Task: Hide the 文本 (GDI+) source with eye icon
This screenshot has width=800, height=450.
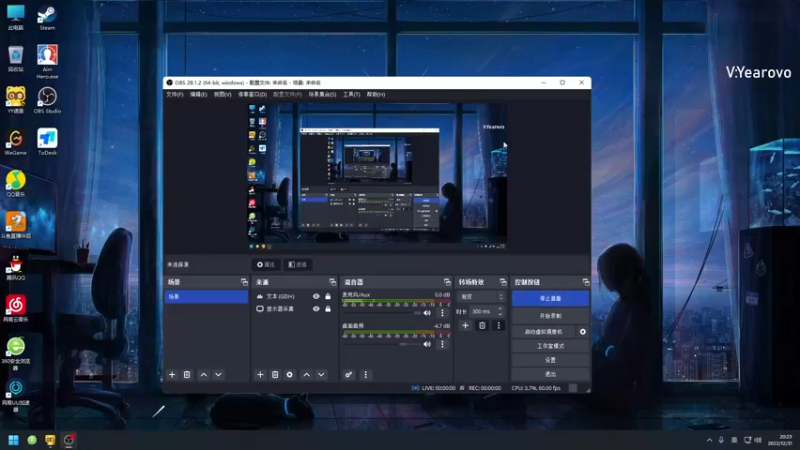Action: pos(316,296)
